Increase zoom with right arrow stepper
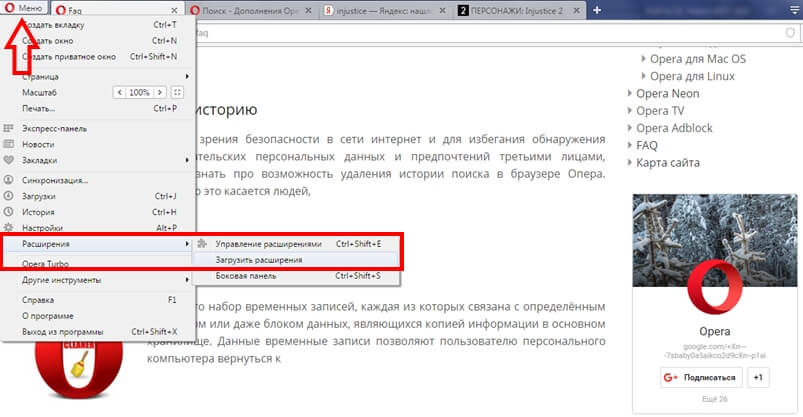The width and height of the screenshot is (803, 417). tap(160, 92)
